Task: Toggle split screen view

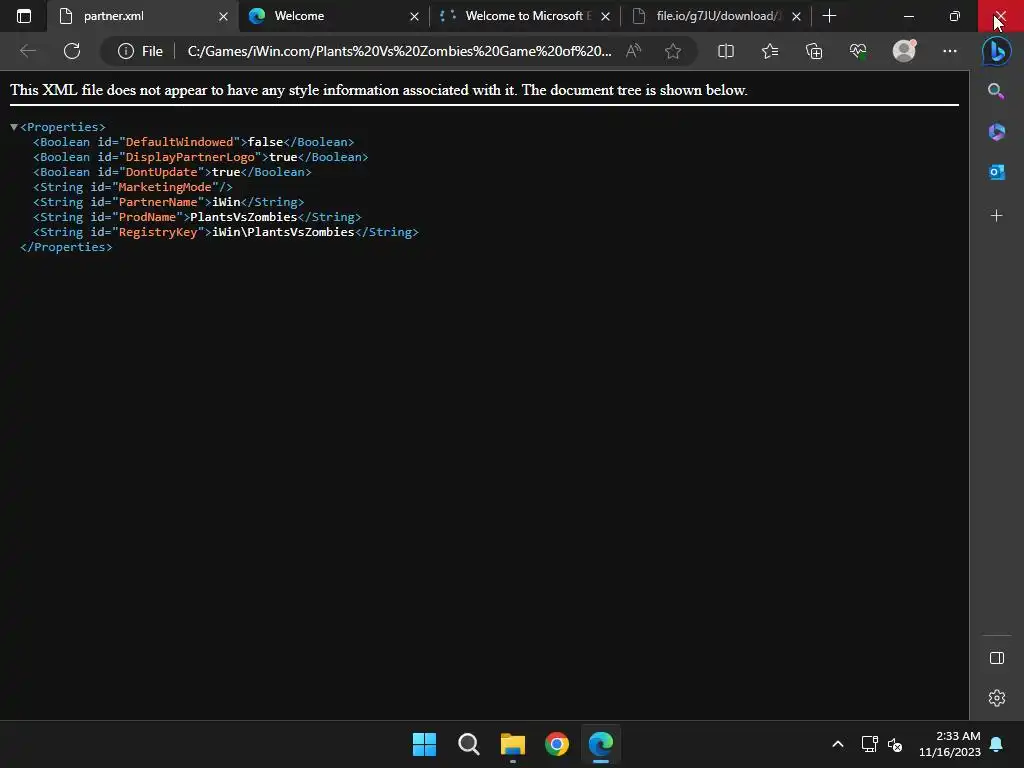Action: tap(726, 51)
